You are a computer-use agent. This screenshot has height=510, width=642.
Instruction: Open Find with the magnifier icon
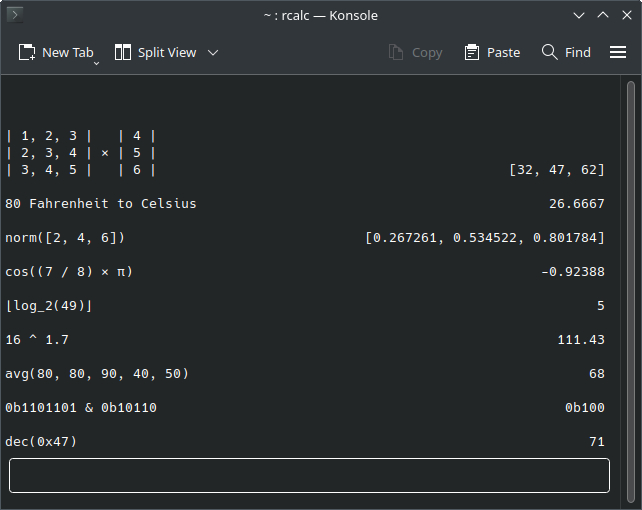point(549,52)
